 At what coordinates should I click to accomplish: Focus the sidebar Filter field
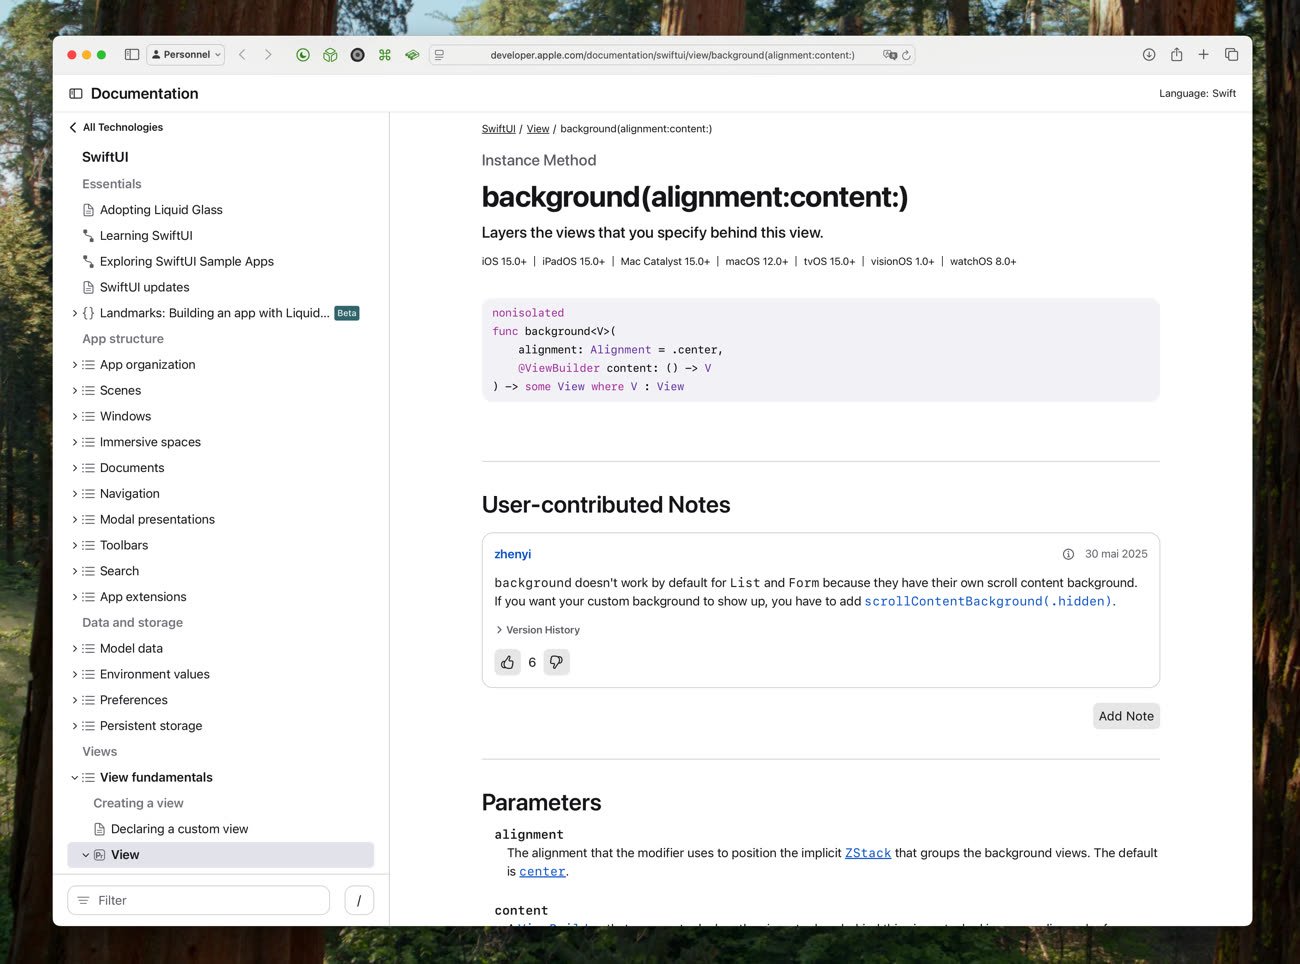198,901
